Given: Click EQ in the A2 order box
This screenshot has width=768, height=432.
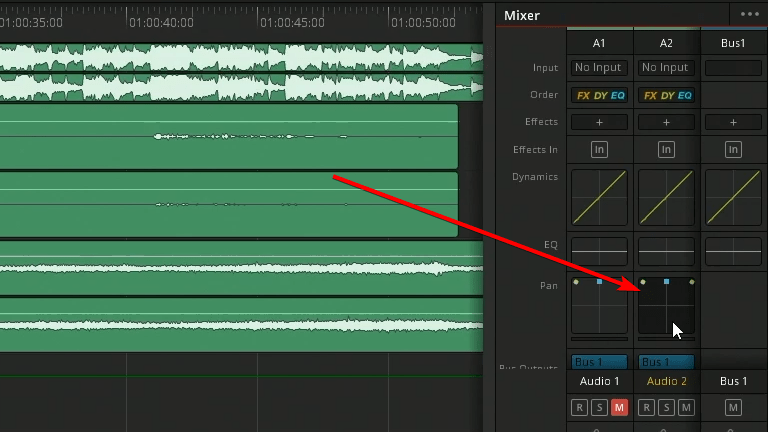Looking at the screenshot, I should pyautogui.click(x=685, y=96).
